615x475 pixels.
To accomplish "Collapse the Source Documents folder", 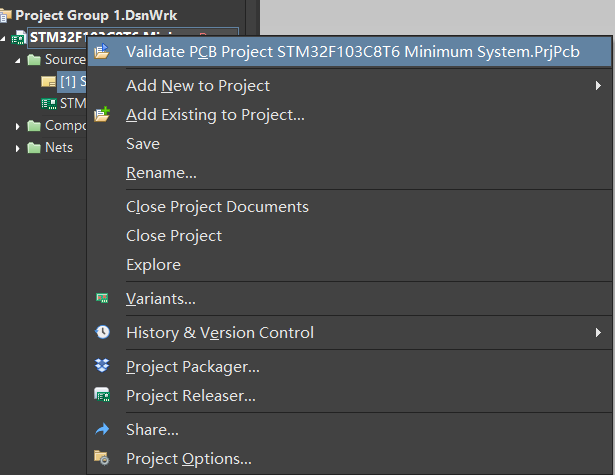I will 18,60.
